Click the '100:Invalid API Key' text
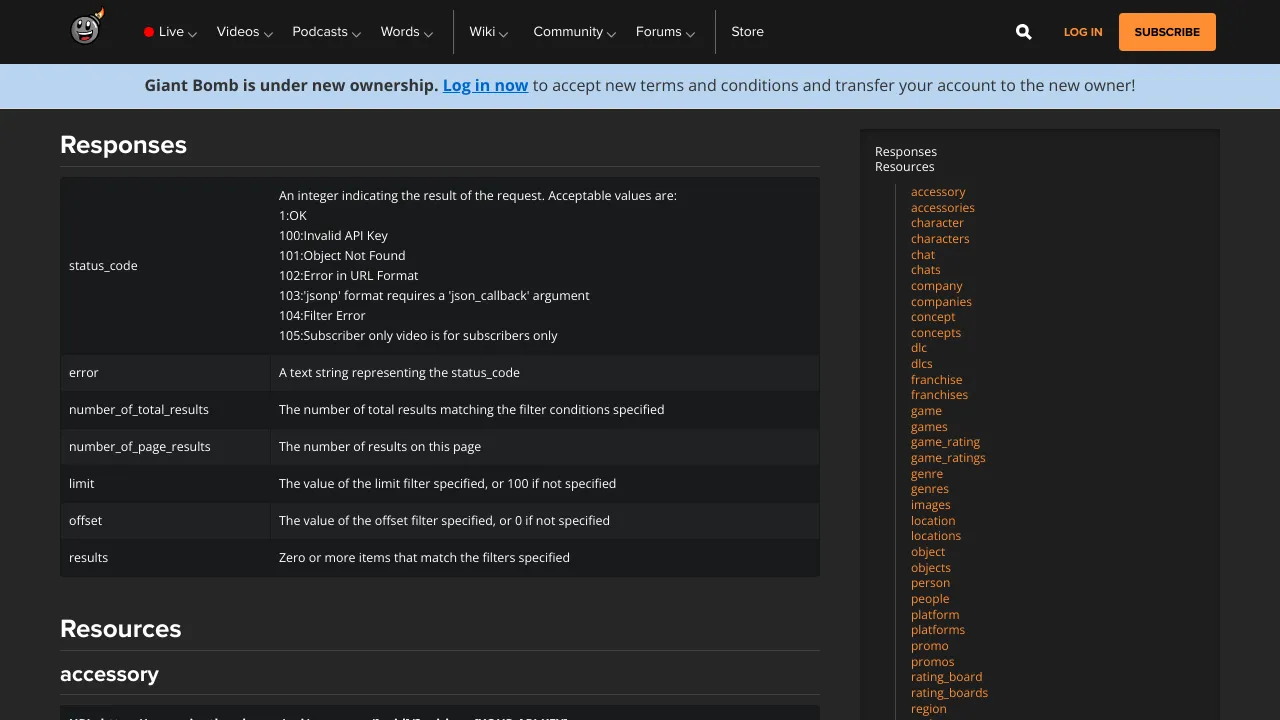 (333, 236)
